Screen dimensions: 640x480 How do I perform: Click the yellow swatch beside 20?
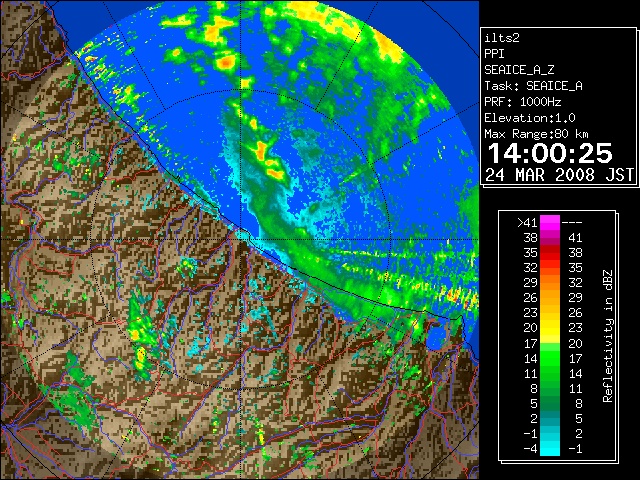click(550, 328)
